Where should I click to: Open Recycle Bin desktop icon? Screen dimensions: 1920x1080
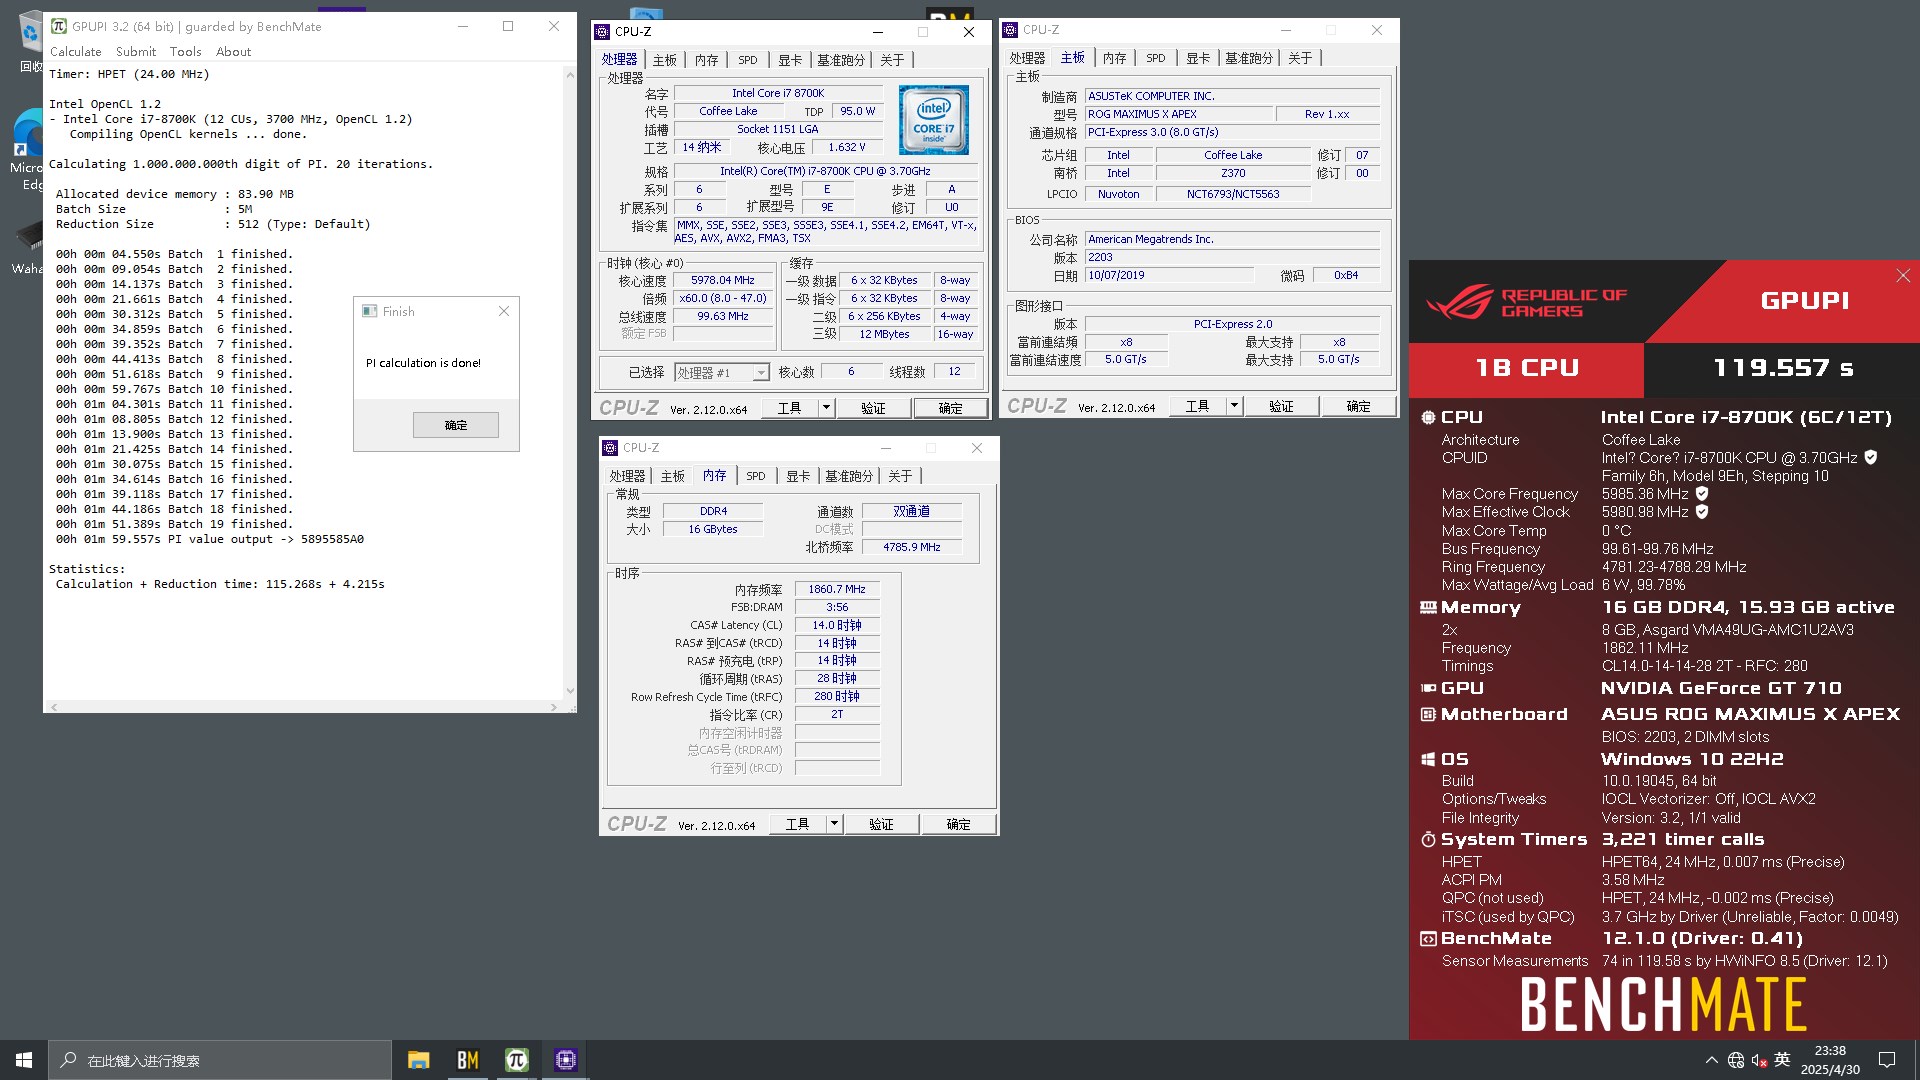click(x=30, y=42)
